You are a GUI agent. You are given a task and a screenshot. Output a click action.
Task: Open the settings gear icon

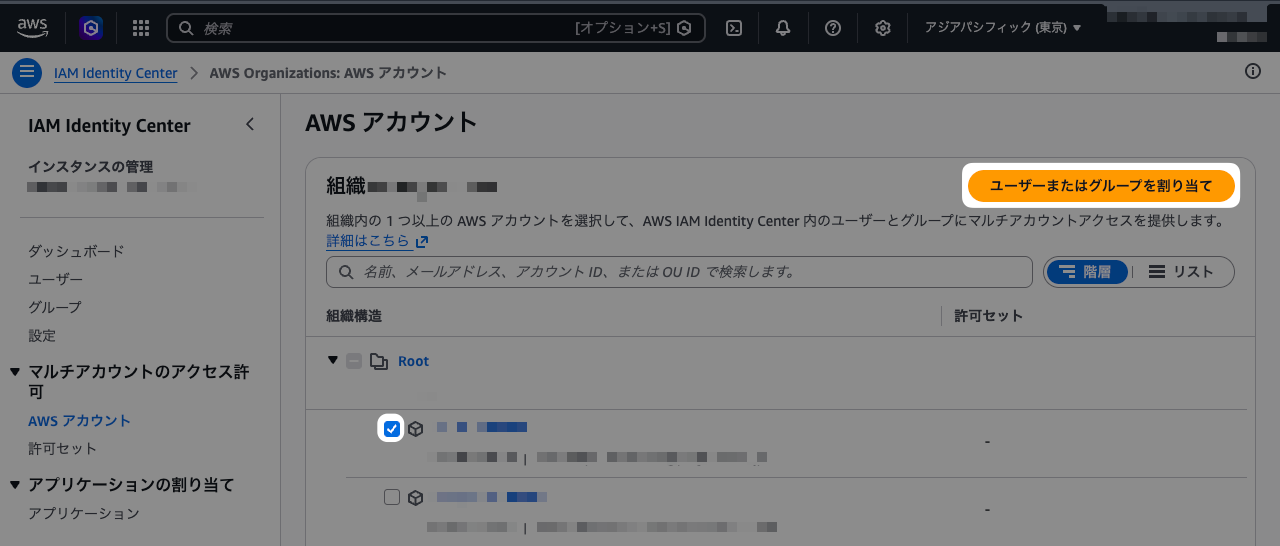882,28
